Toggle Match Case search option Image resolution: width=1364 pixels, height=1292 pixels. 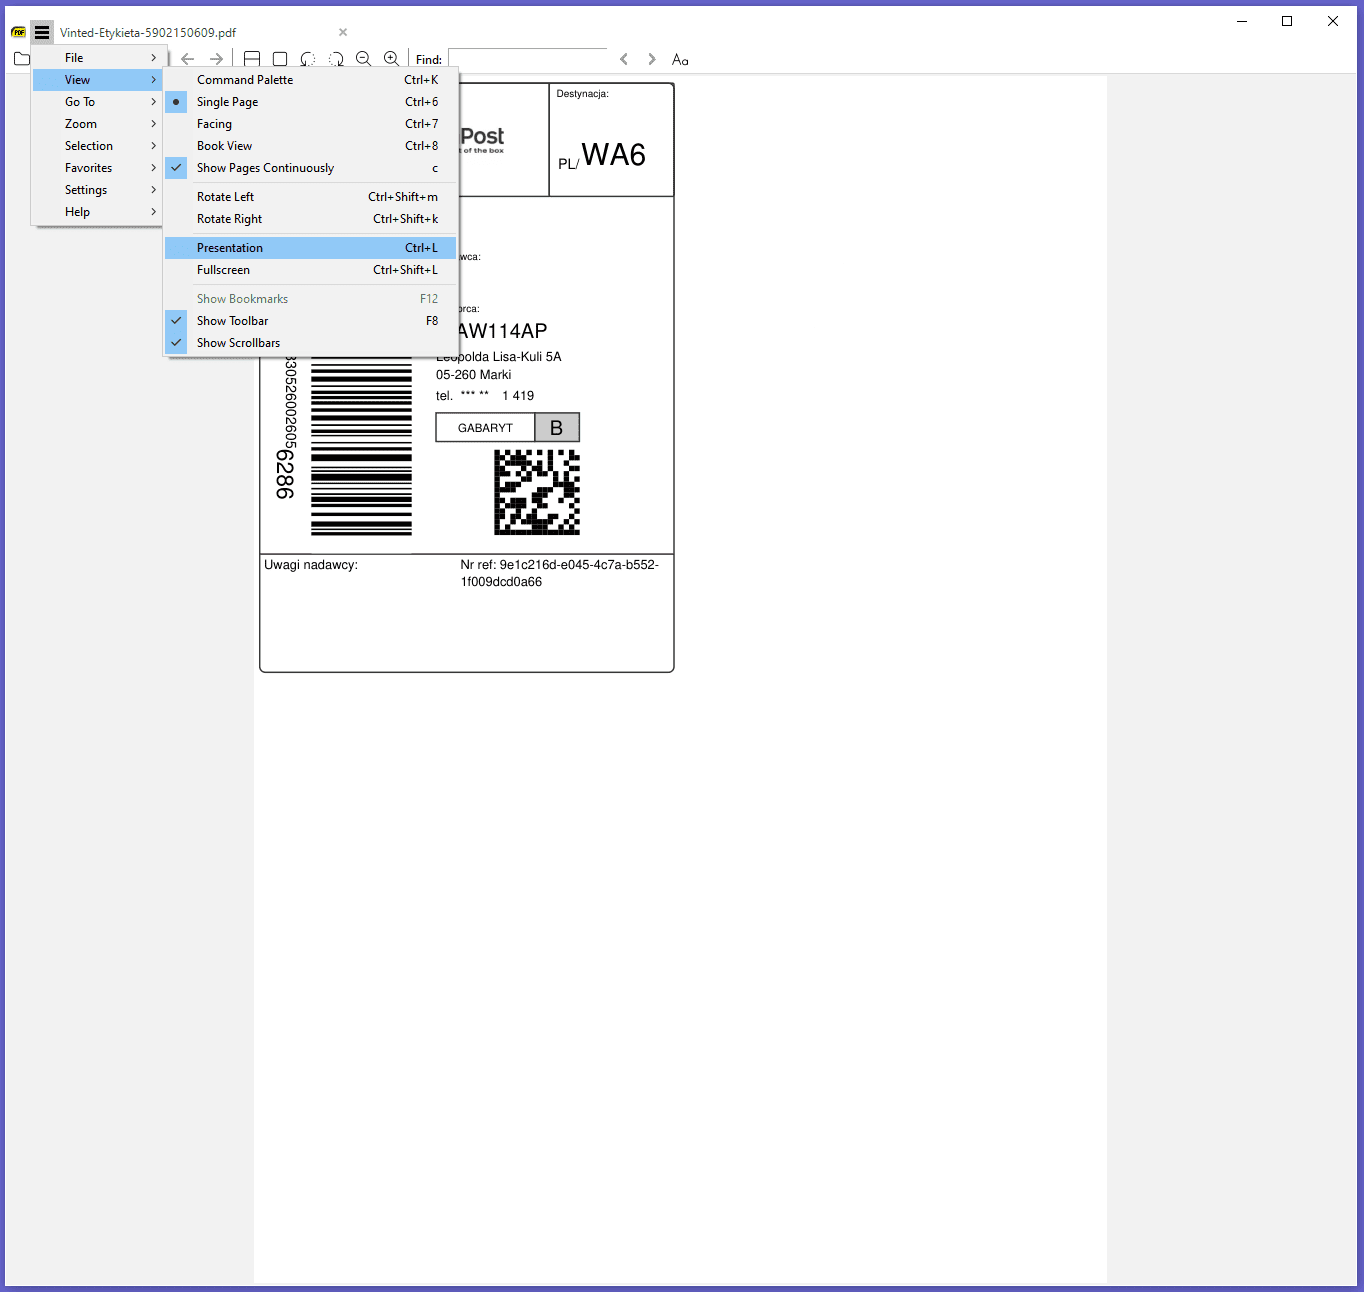click(x=680, y=59)
